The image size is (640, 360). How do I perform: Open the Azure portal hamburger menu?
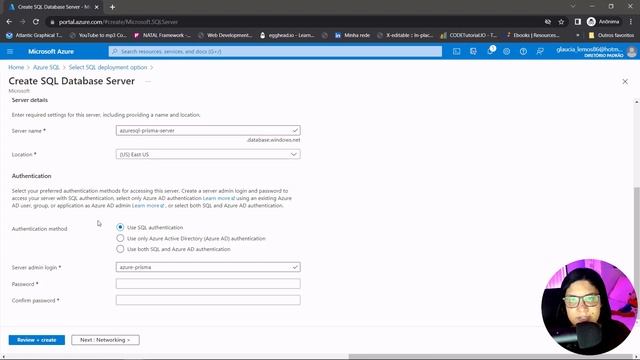coord(10,51)
